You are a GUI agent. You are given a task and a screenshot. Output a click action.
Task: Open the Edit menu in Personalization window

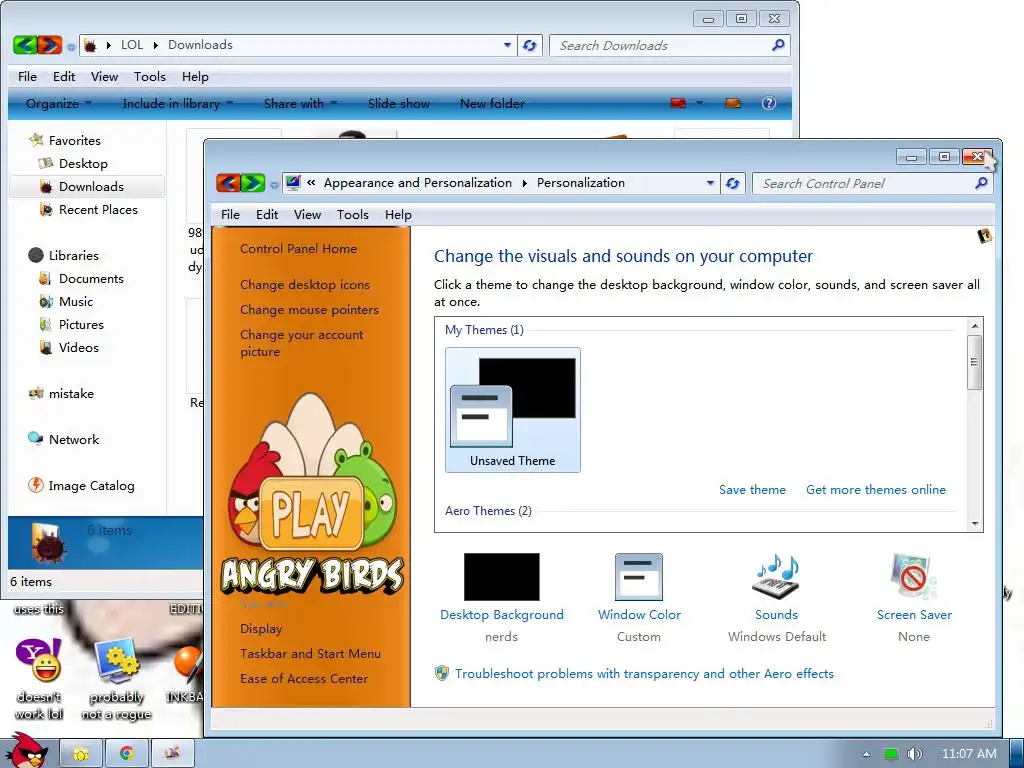click(266, 214)
